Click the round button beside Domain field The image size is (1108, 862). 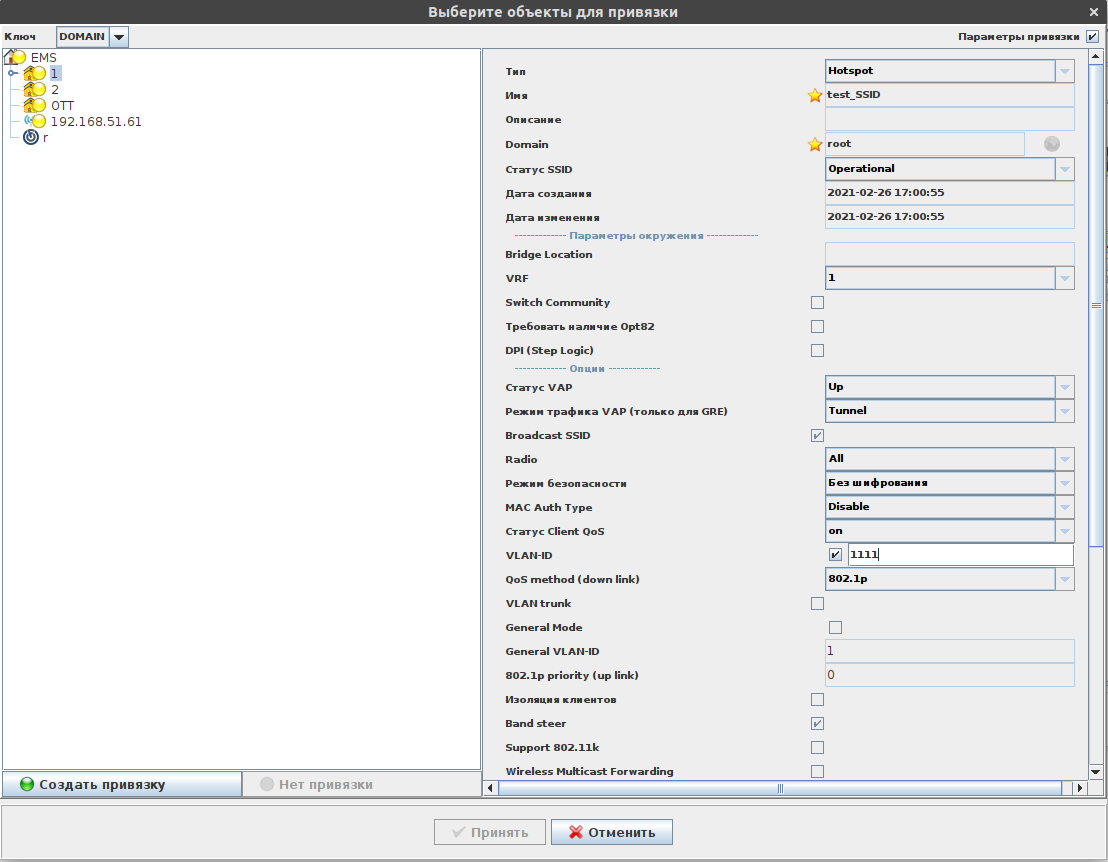point(1051,144)
